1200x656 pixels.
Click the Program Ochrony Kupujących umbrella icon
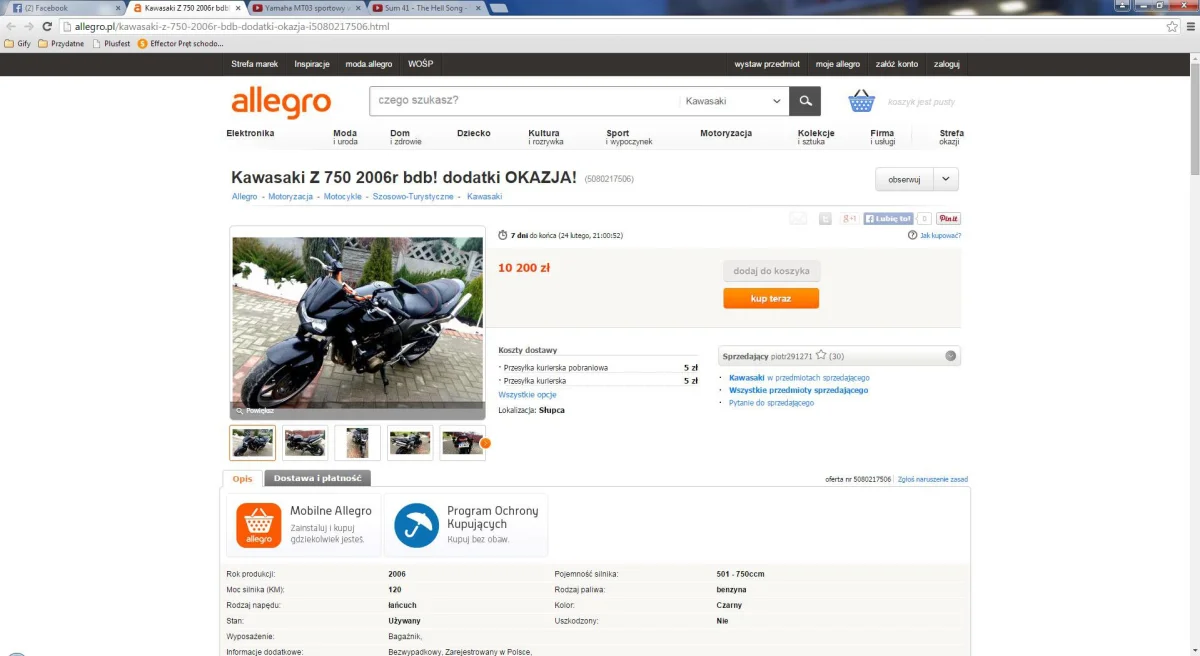coord(416,525)
